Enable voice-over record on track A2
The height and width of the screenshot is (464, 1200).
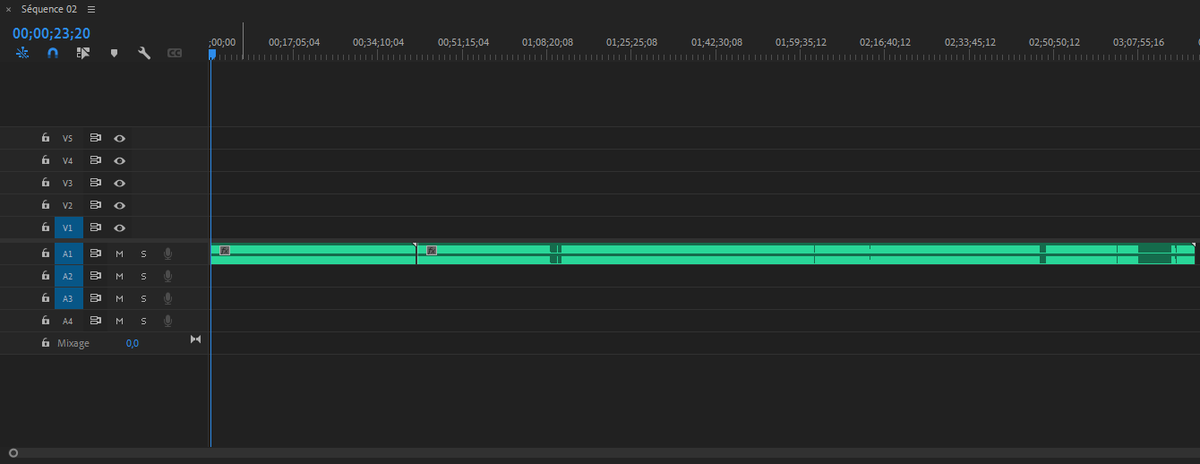tap(168, 276)
